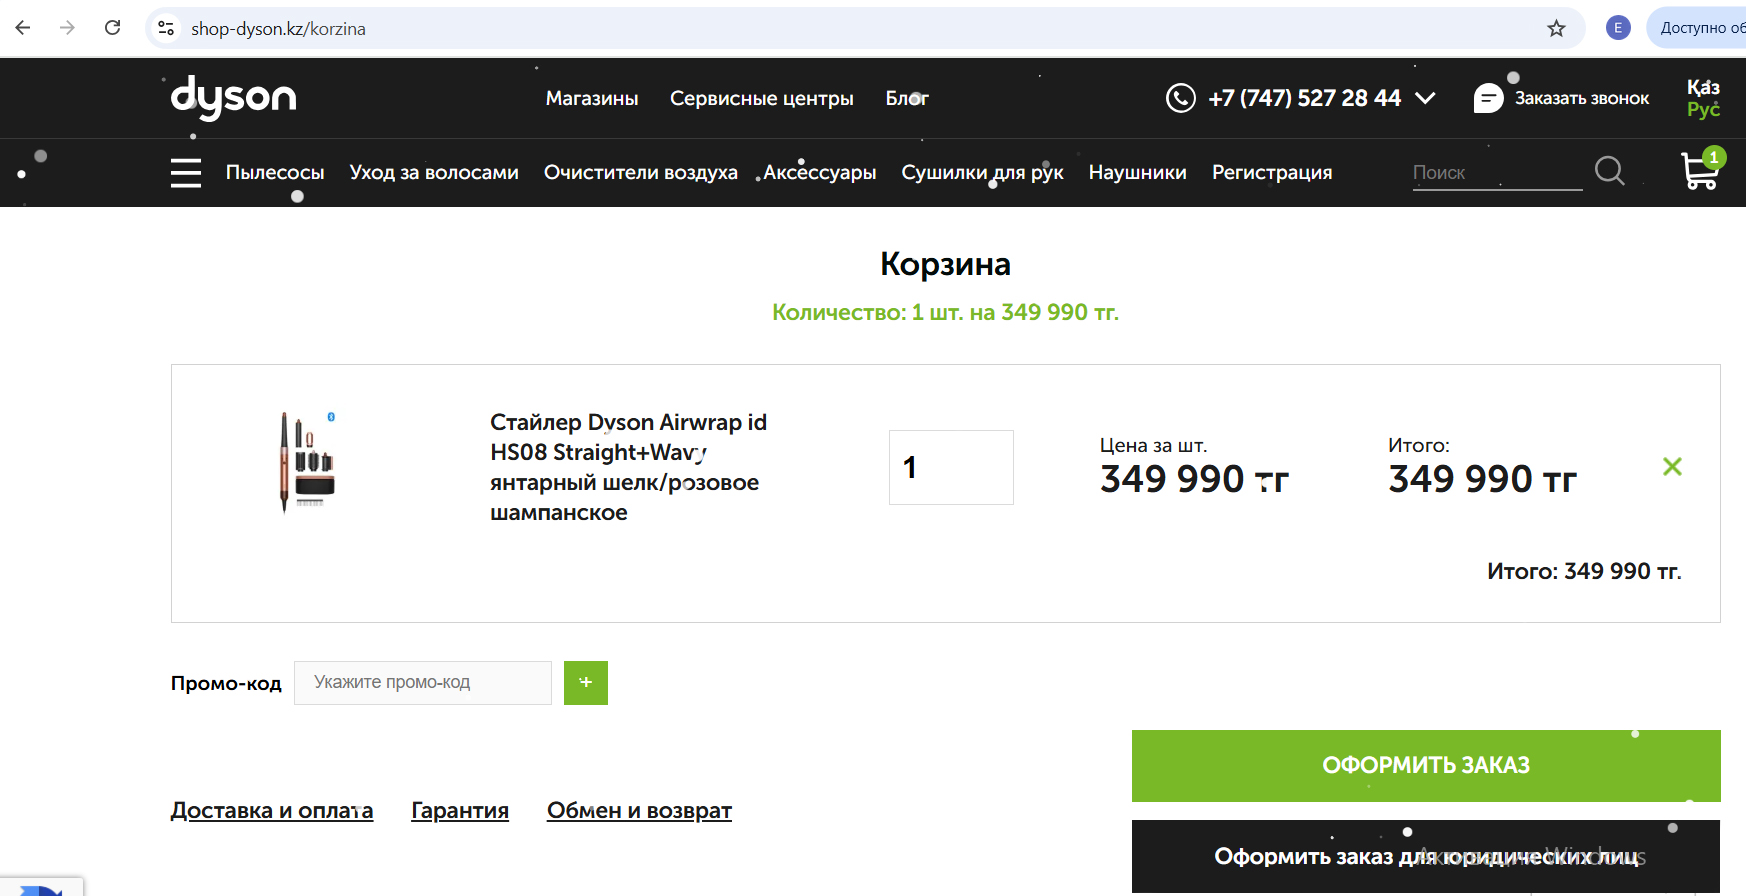Click the Dyson logo
1746x896 pixels.
tap(234, 98)
